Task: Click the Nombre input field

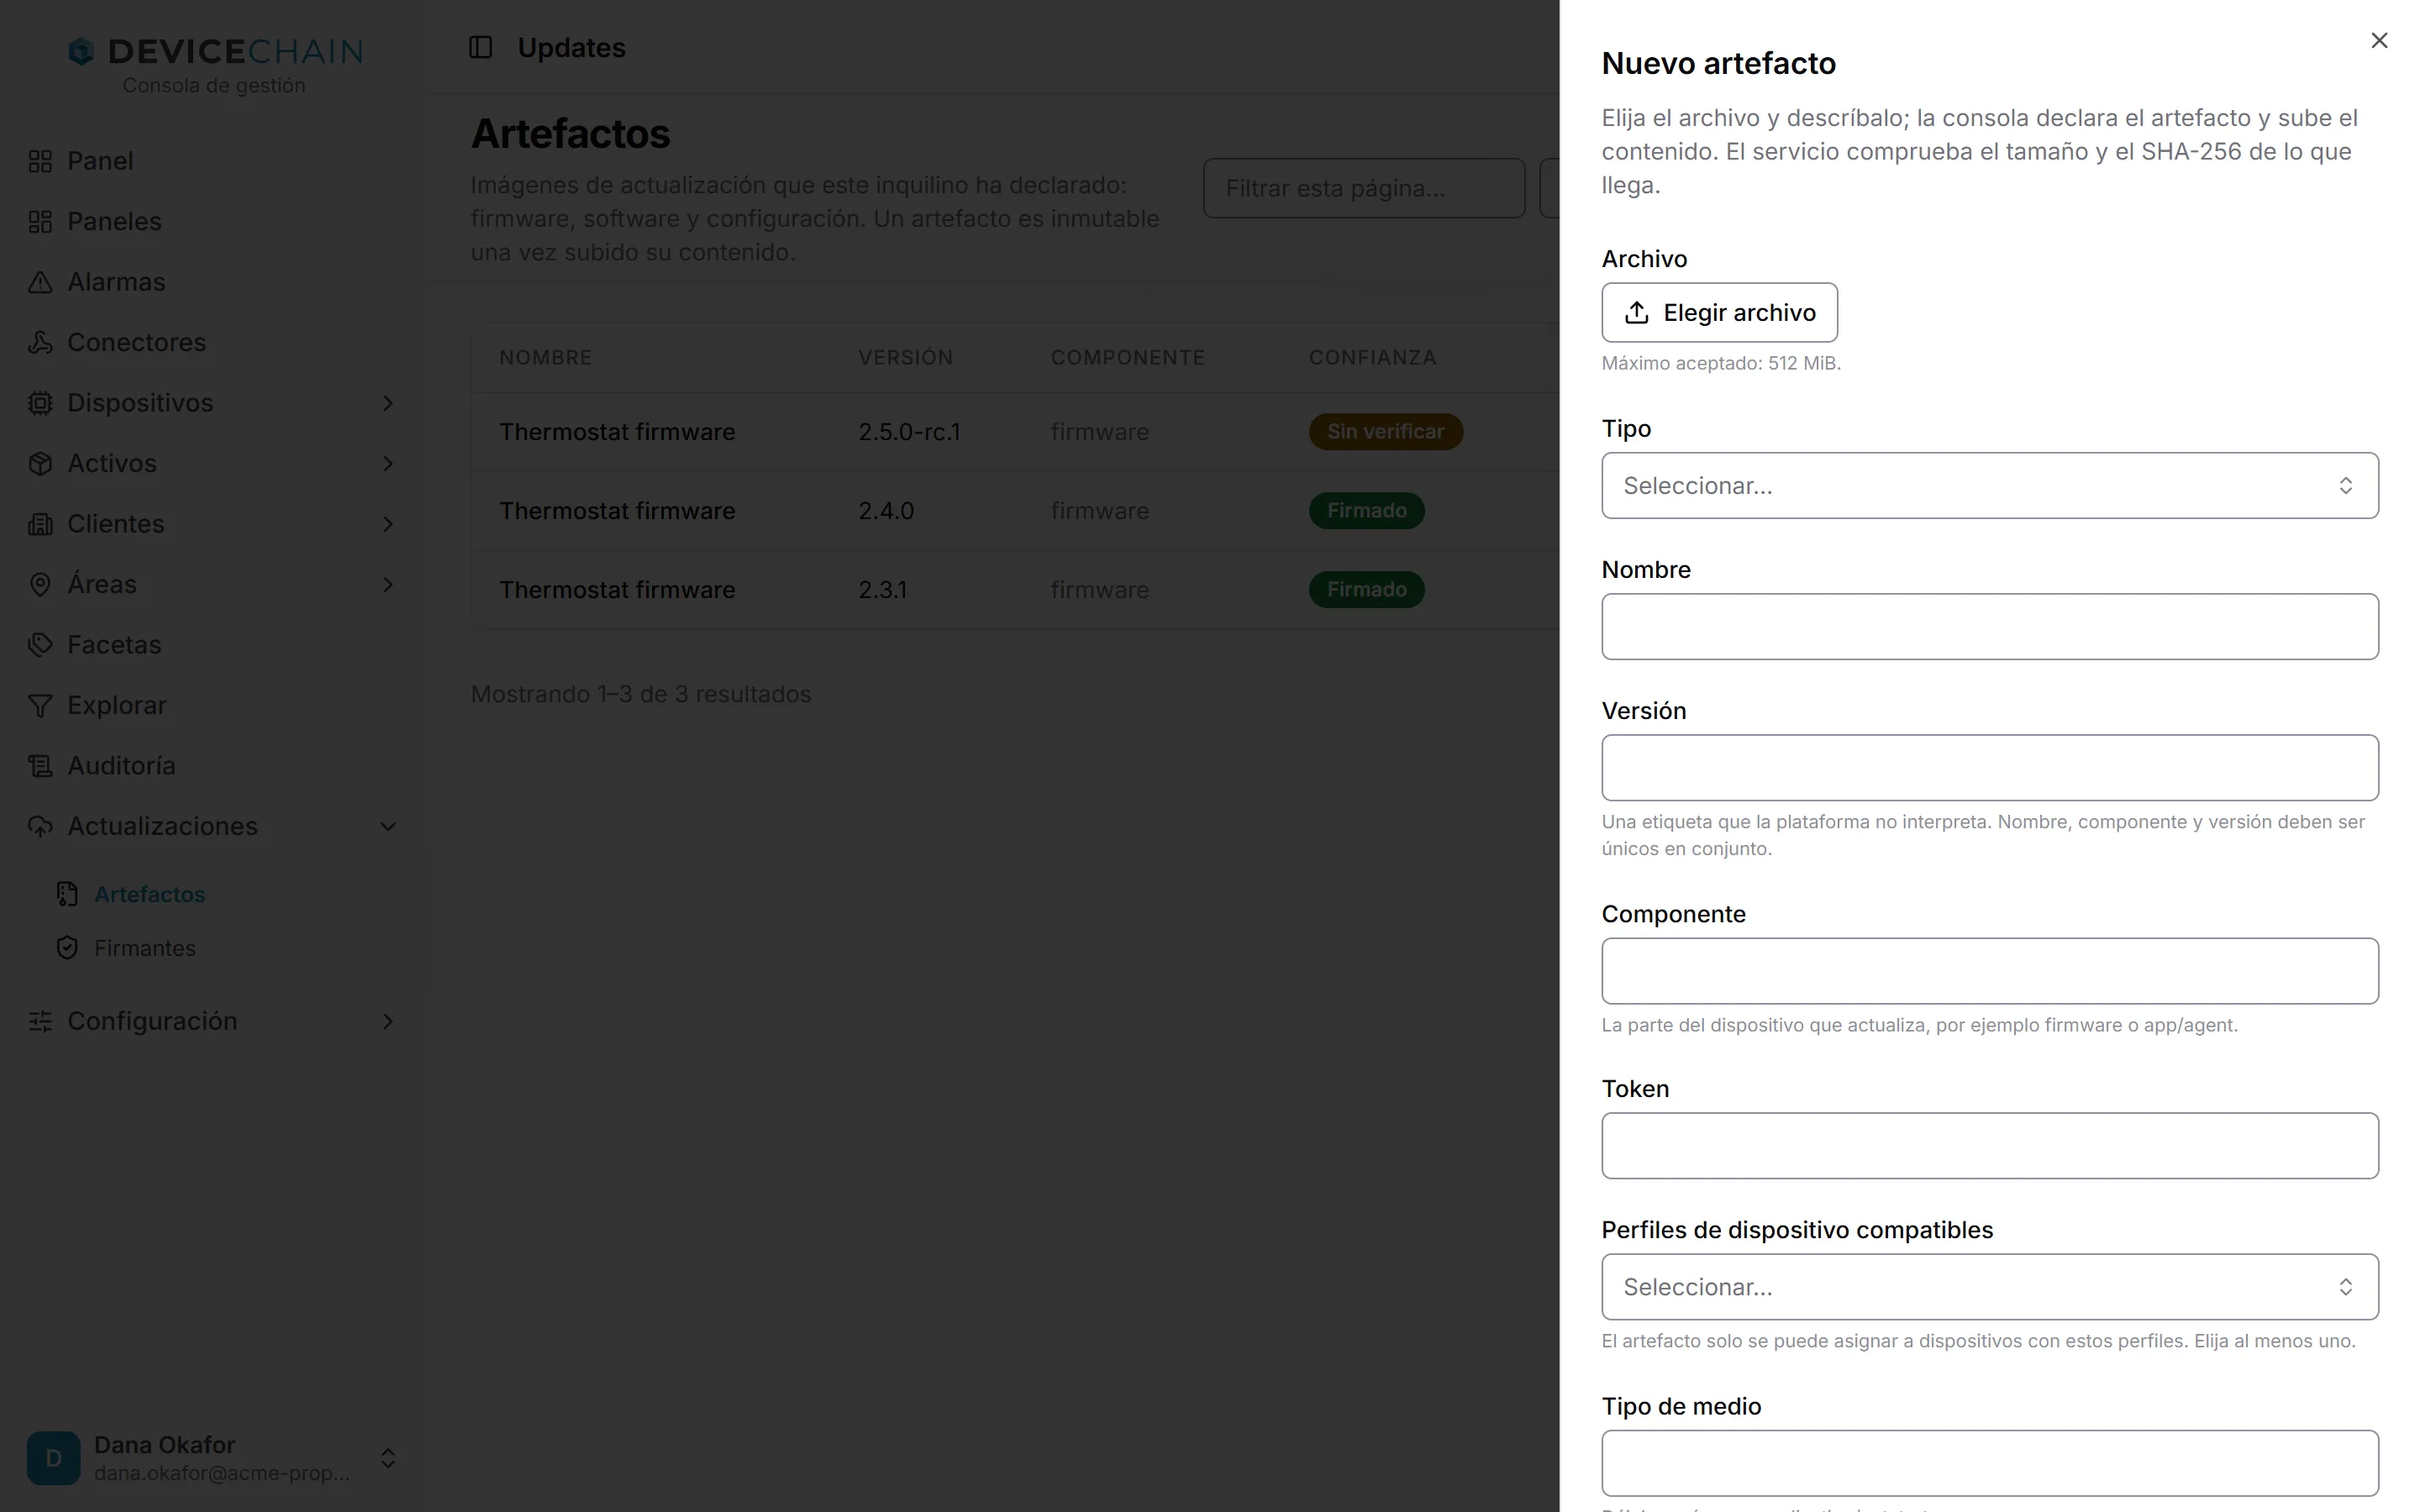Action: (1989, 627)
